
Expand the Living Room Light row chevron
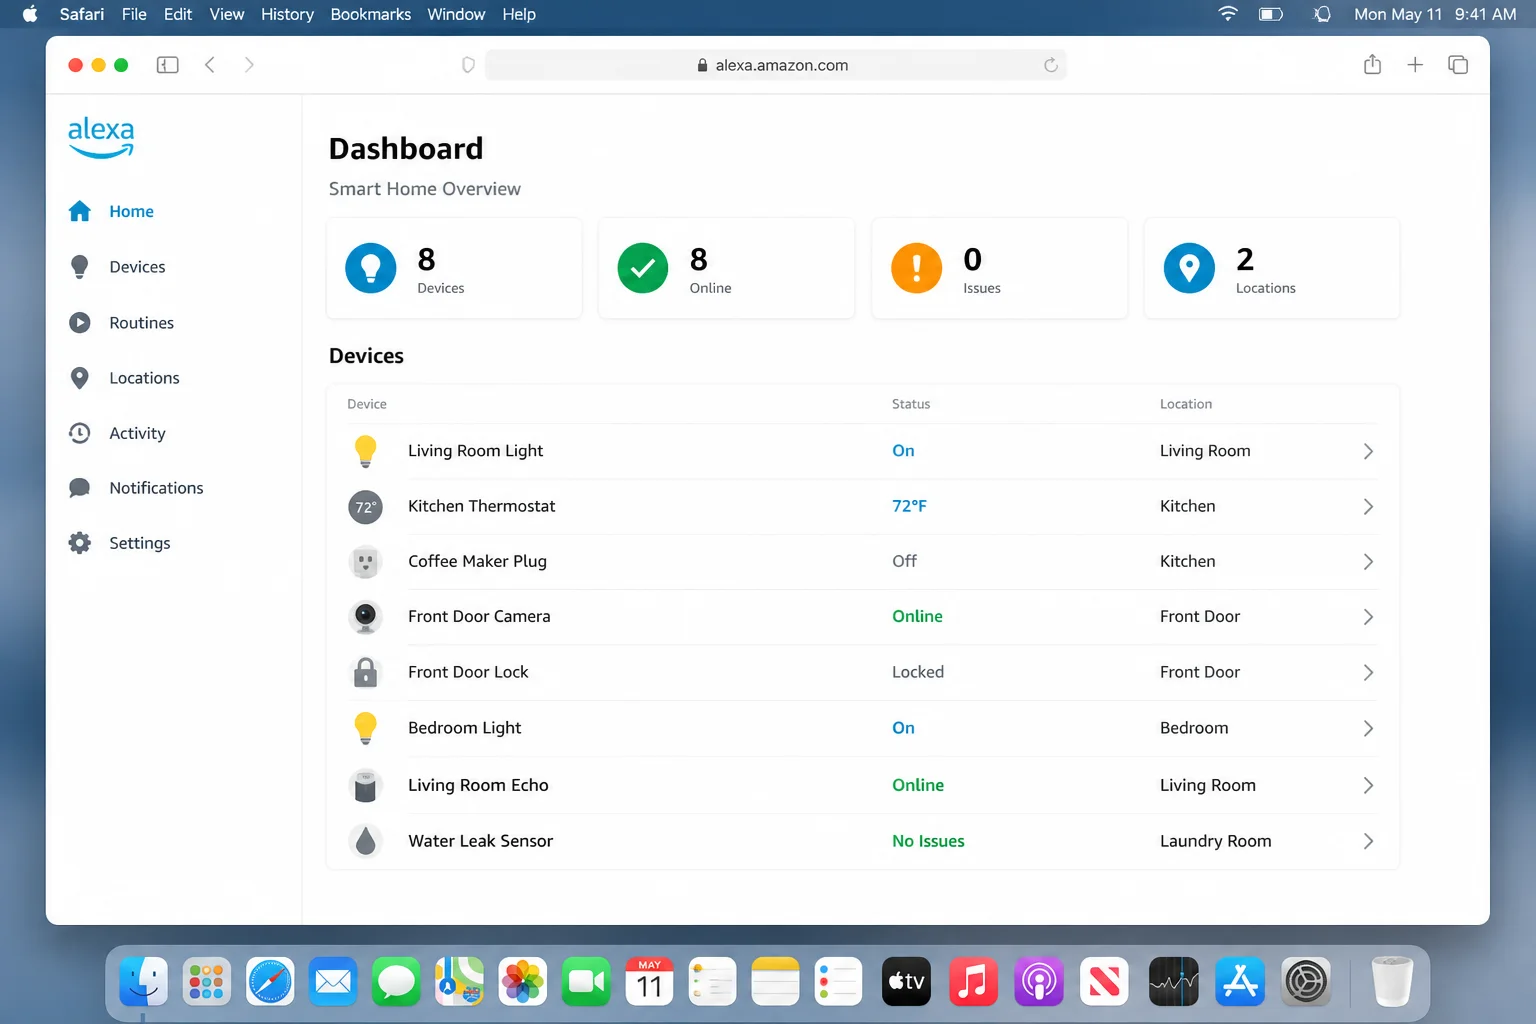[x=1368, y=451]
